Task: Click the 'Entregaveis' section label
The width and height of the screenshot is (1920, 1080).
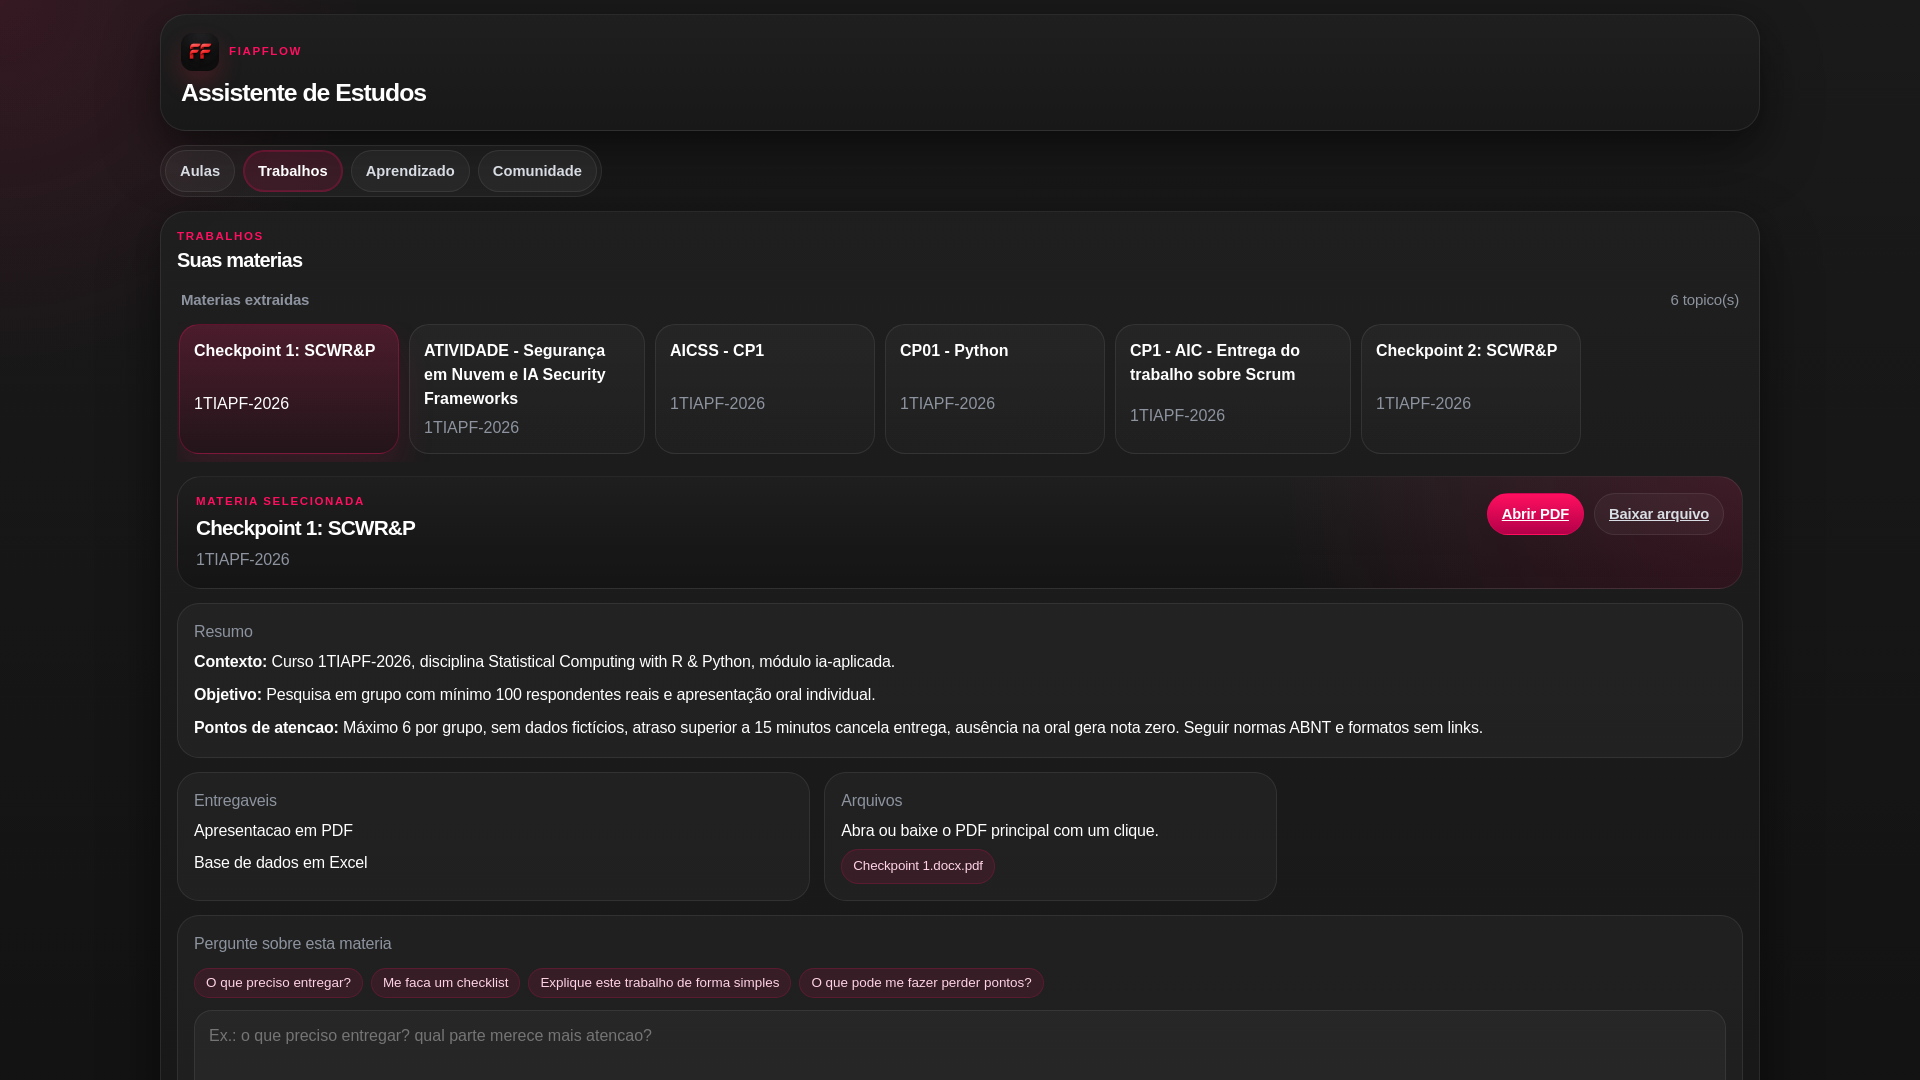Action: coord(235,801)
